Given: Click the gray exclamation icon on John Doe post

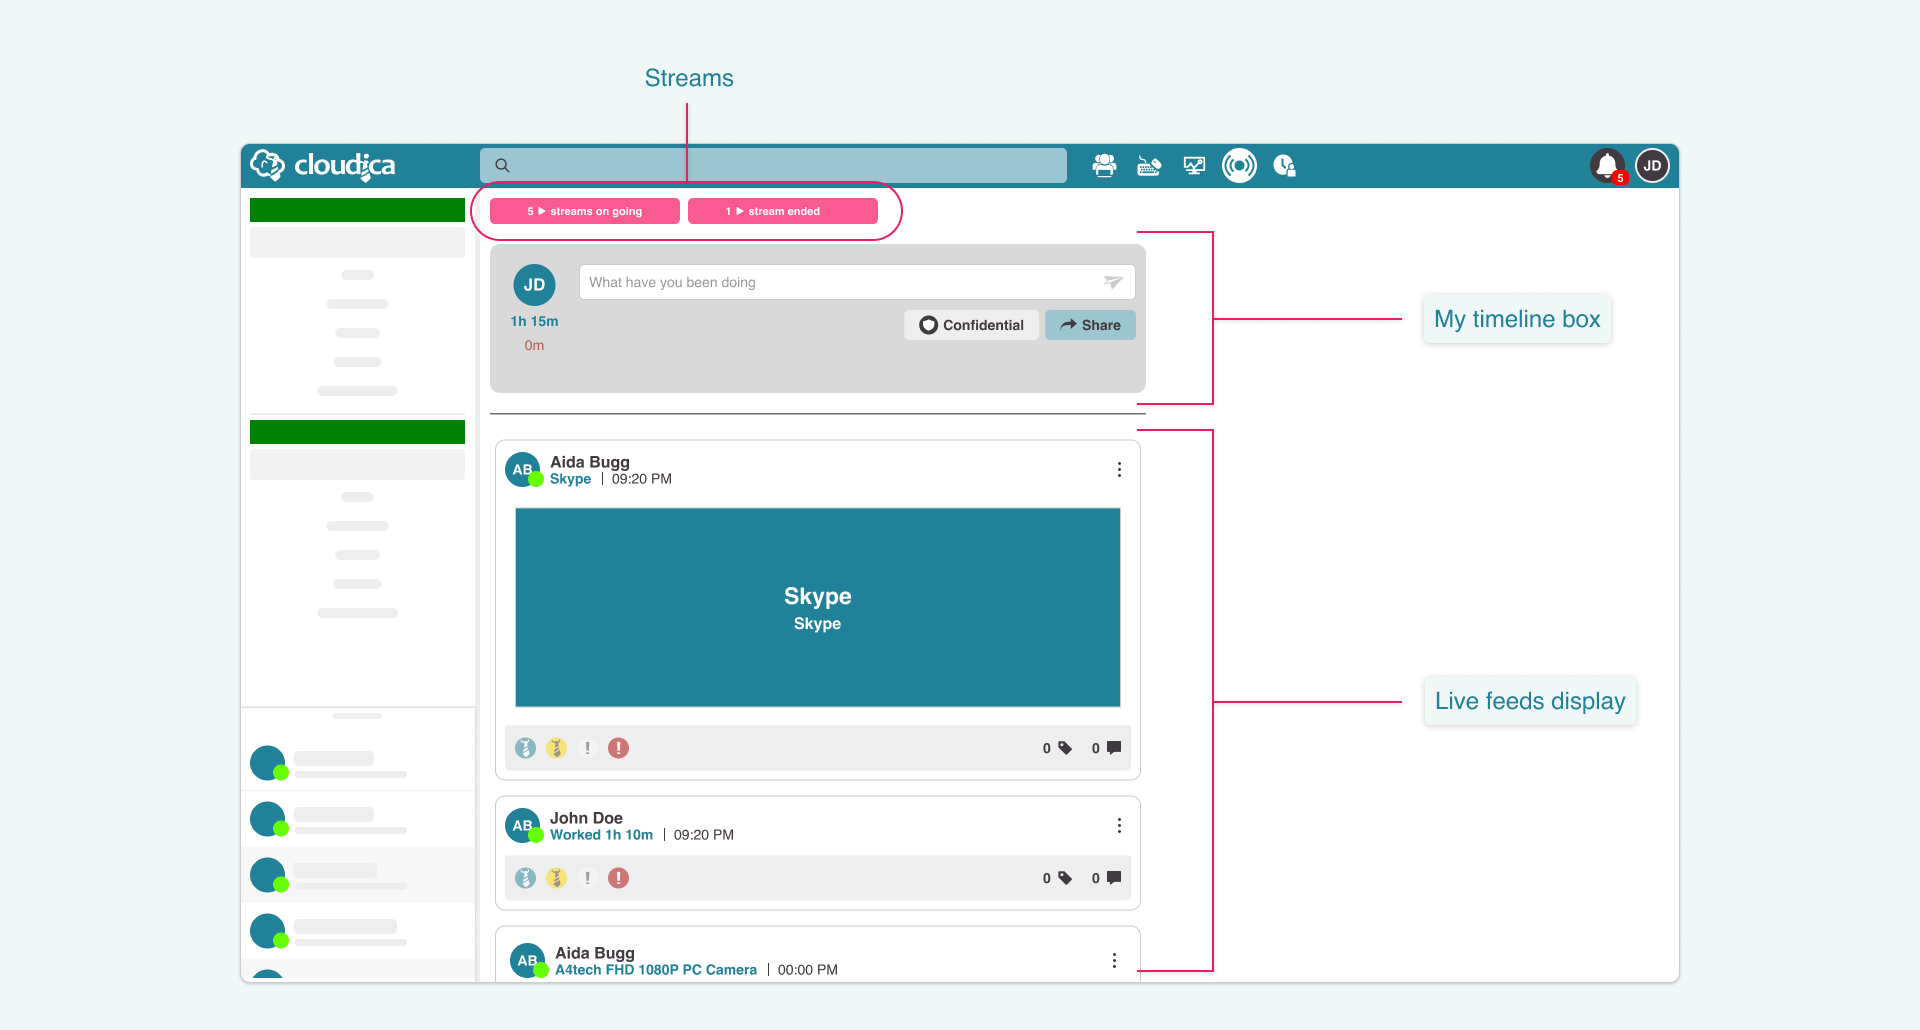Looking at the screenshot, I should [x=587, y=878].
